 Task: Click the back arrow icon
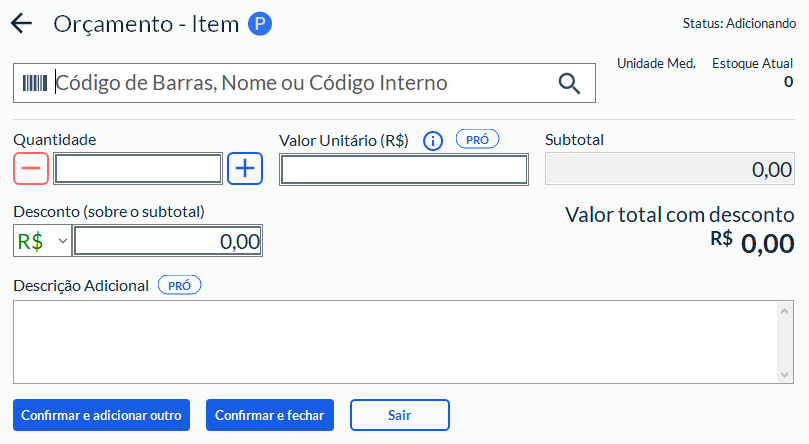click(x=21, y=24)
